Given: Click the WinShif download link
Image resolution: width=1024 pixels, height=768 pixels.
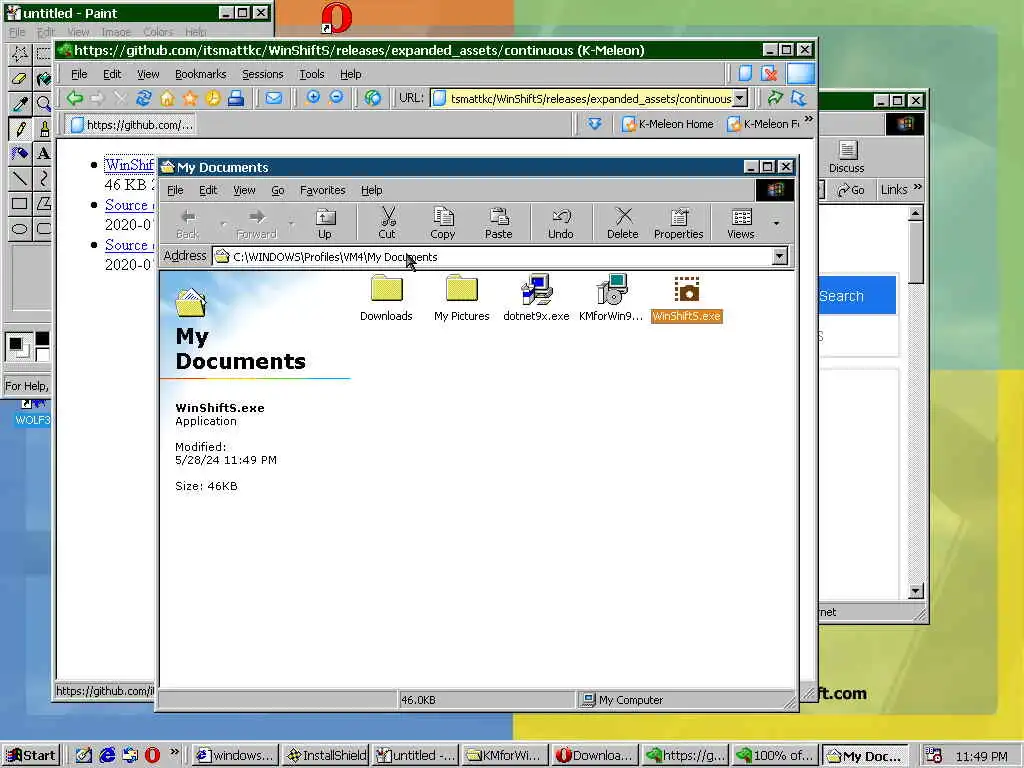Looking at the screenshot, I should 129,165.
